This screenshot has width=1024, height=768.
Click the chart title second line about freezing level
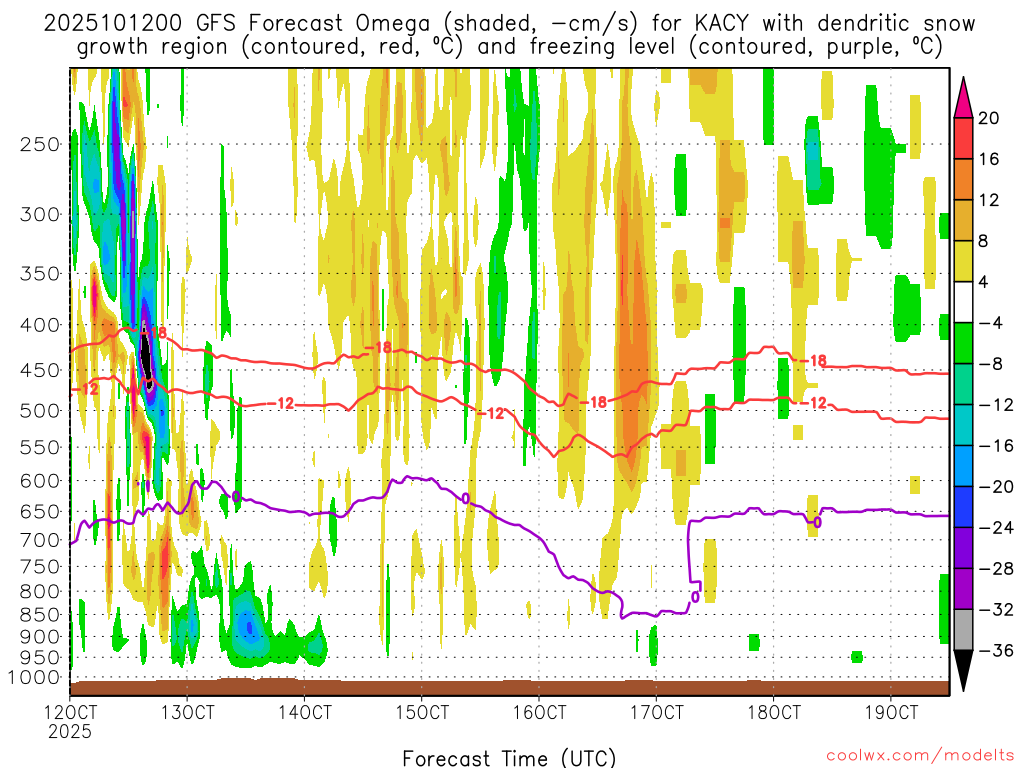point(509,47)
